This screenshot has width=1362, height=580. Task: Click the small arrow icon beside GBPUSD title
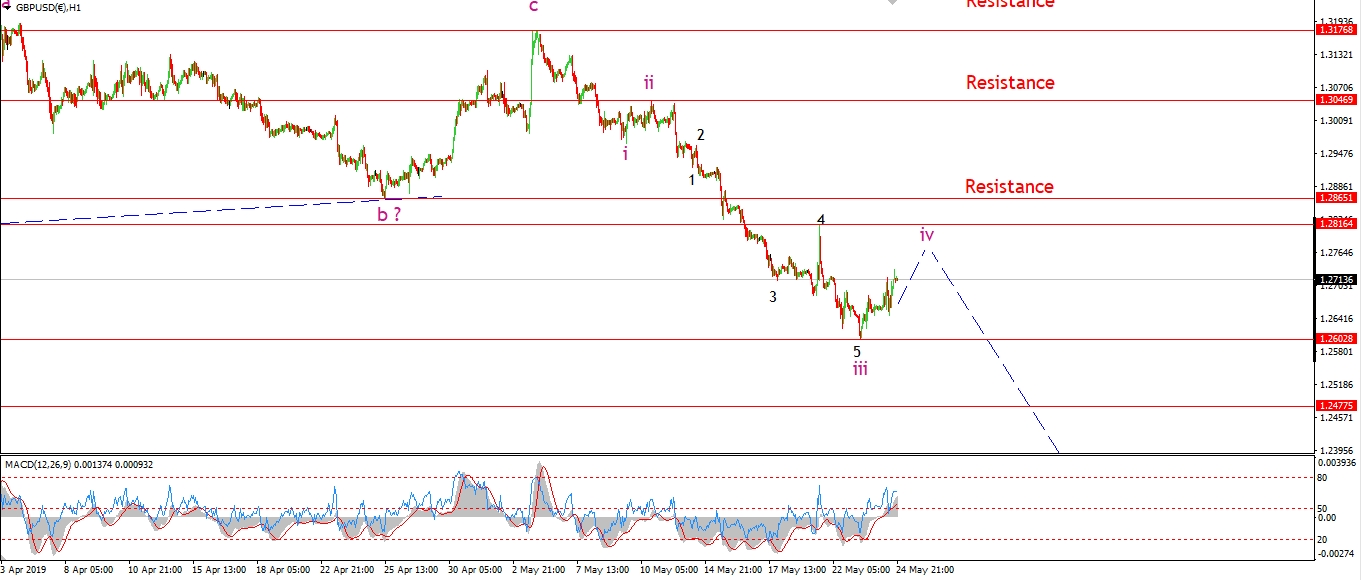[x=7, y=7]
